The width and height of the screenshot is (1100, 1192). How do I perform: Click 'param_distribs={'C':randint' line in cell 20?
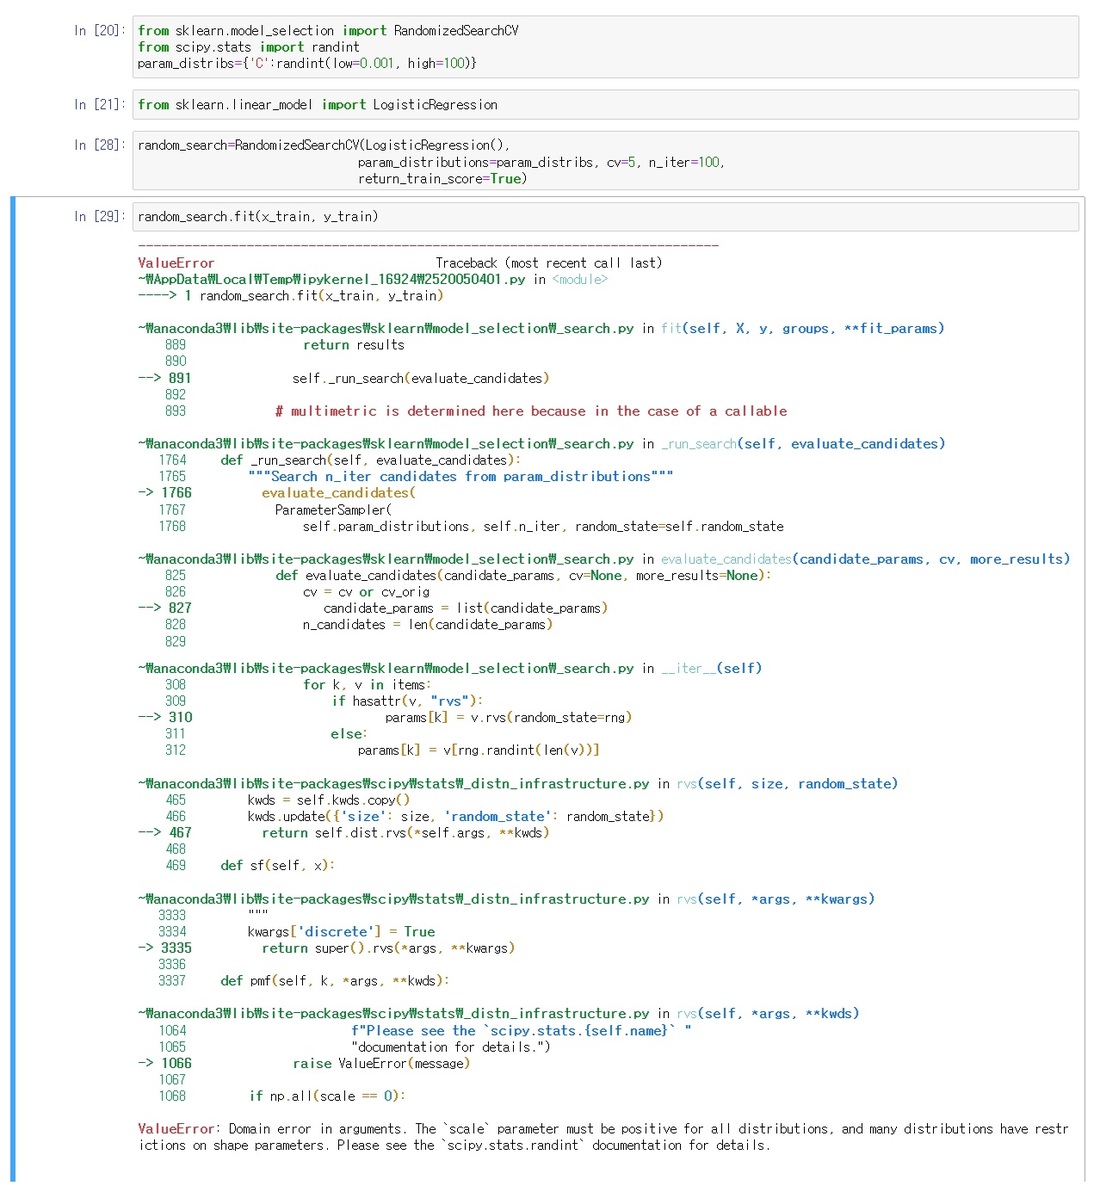tap(307, 63)
